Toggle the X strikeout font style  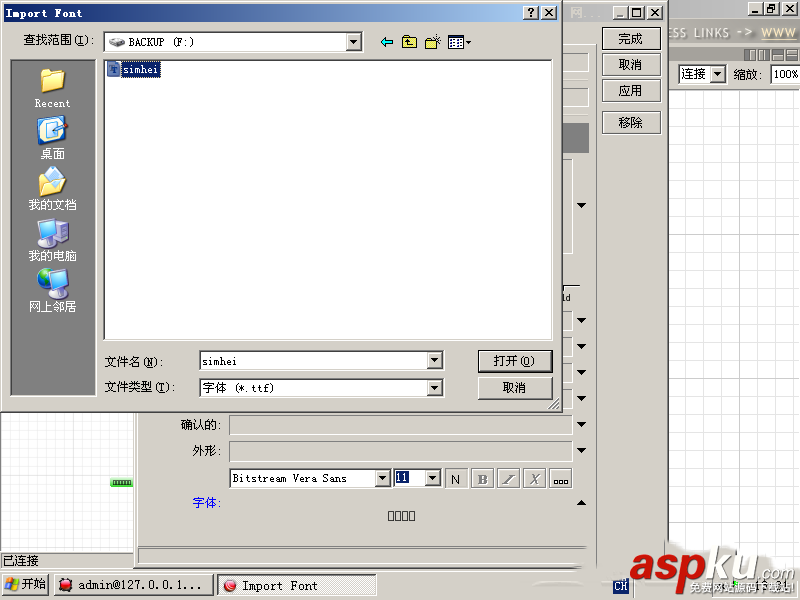coord(535,479)
